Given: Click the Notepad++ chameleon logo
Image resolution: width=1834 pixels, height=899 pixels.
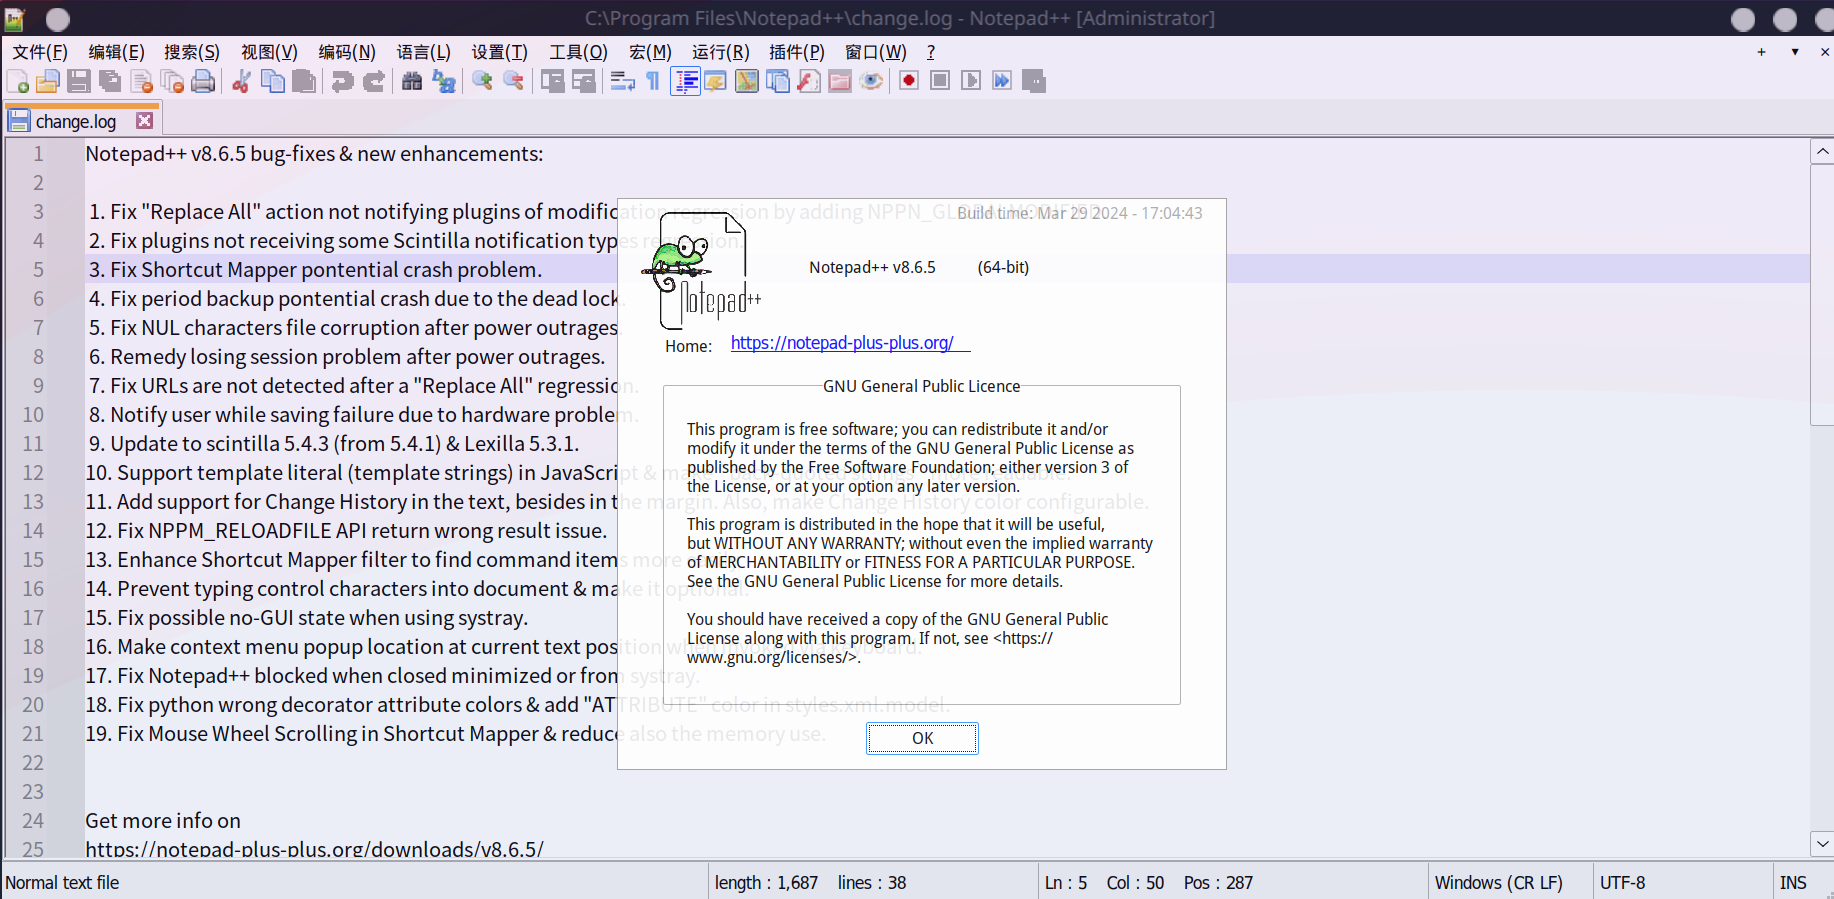Looking at the screenshot, I should (700, 270).
